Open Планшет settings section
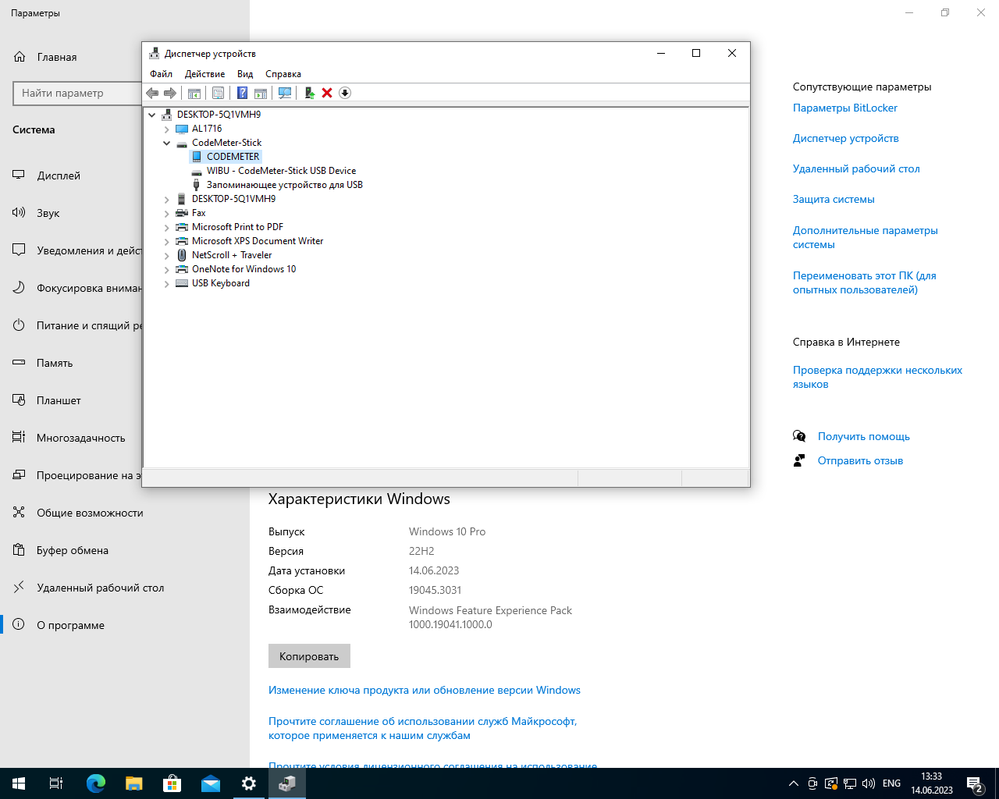The width and height of the screenshot is (999, 799). (x=59, y=400)
